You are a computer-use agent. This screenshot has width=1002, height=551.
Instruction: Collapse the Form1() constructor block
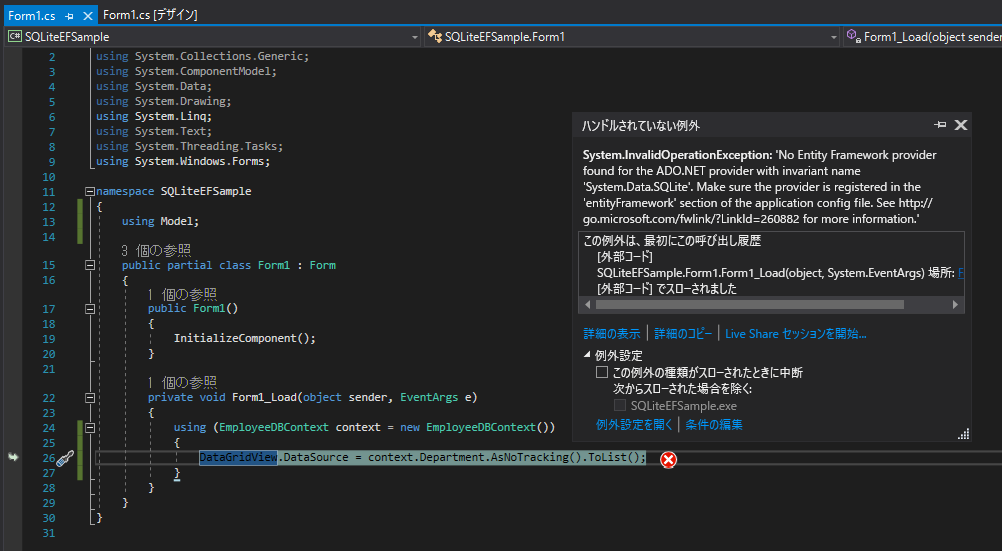[90, 309]
